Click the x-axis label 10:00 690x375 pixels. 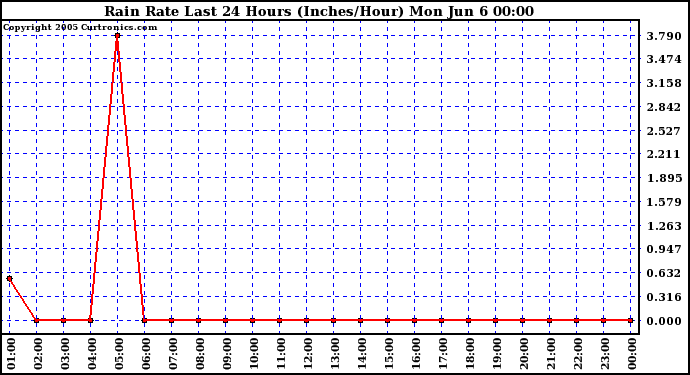tap(253, 353)
